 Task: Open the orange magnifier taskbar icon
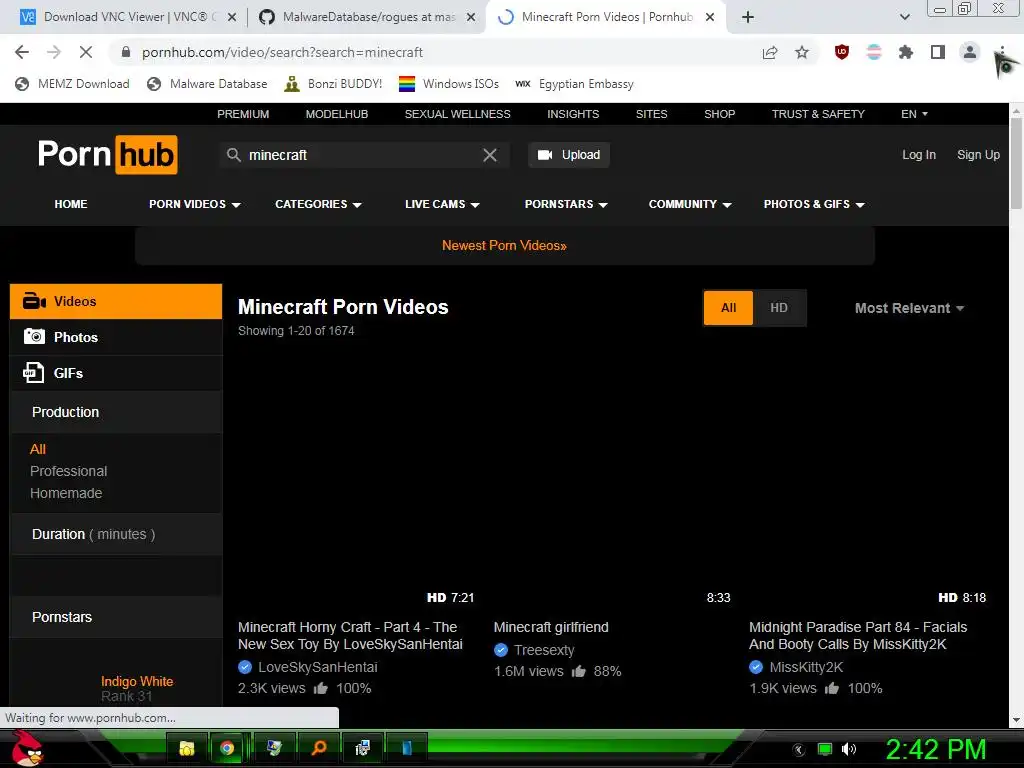tap(319, 748)
